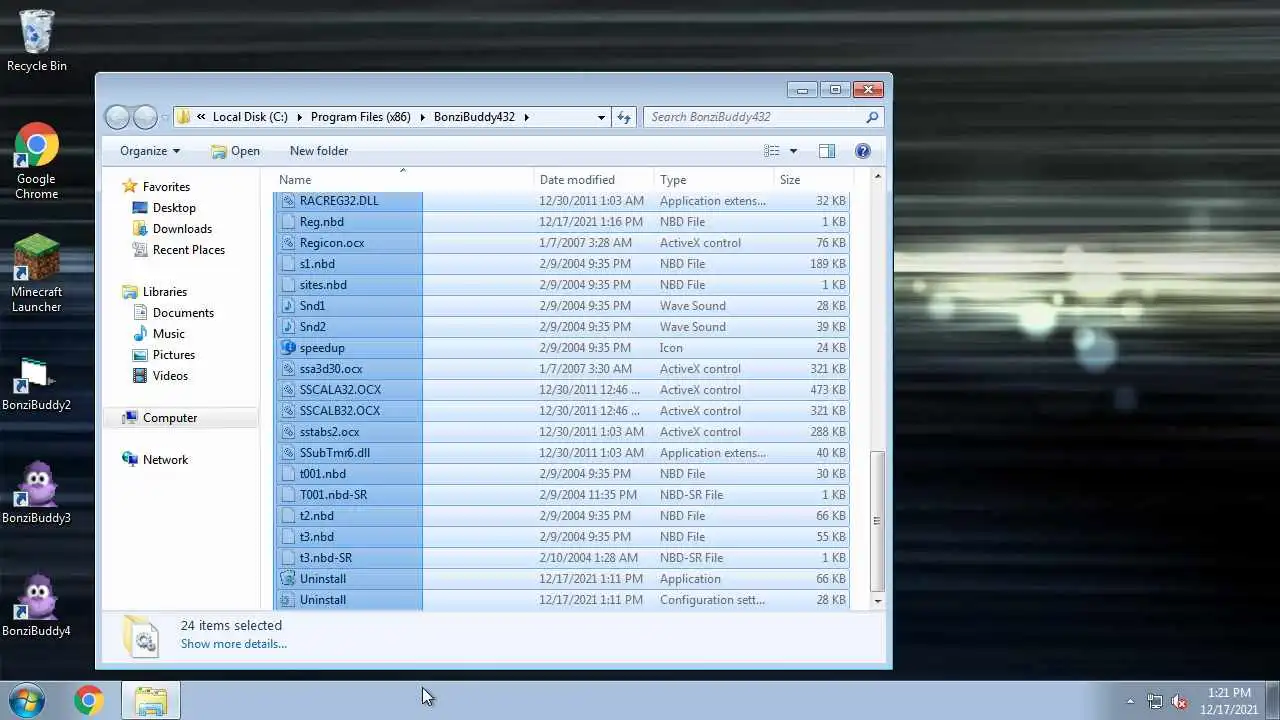Viewport: 1280px width, 720px height.
Task: Click the search magnifier icon
Action: coord(872,117)
